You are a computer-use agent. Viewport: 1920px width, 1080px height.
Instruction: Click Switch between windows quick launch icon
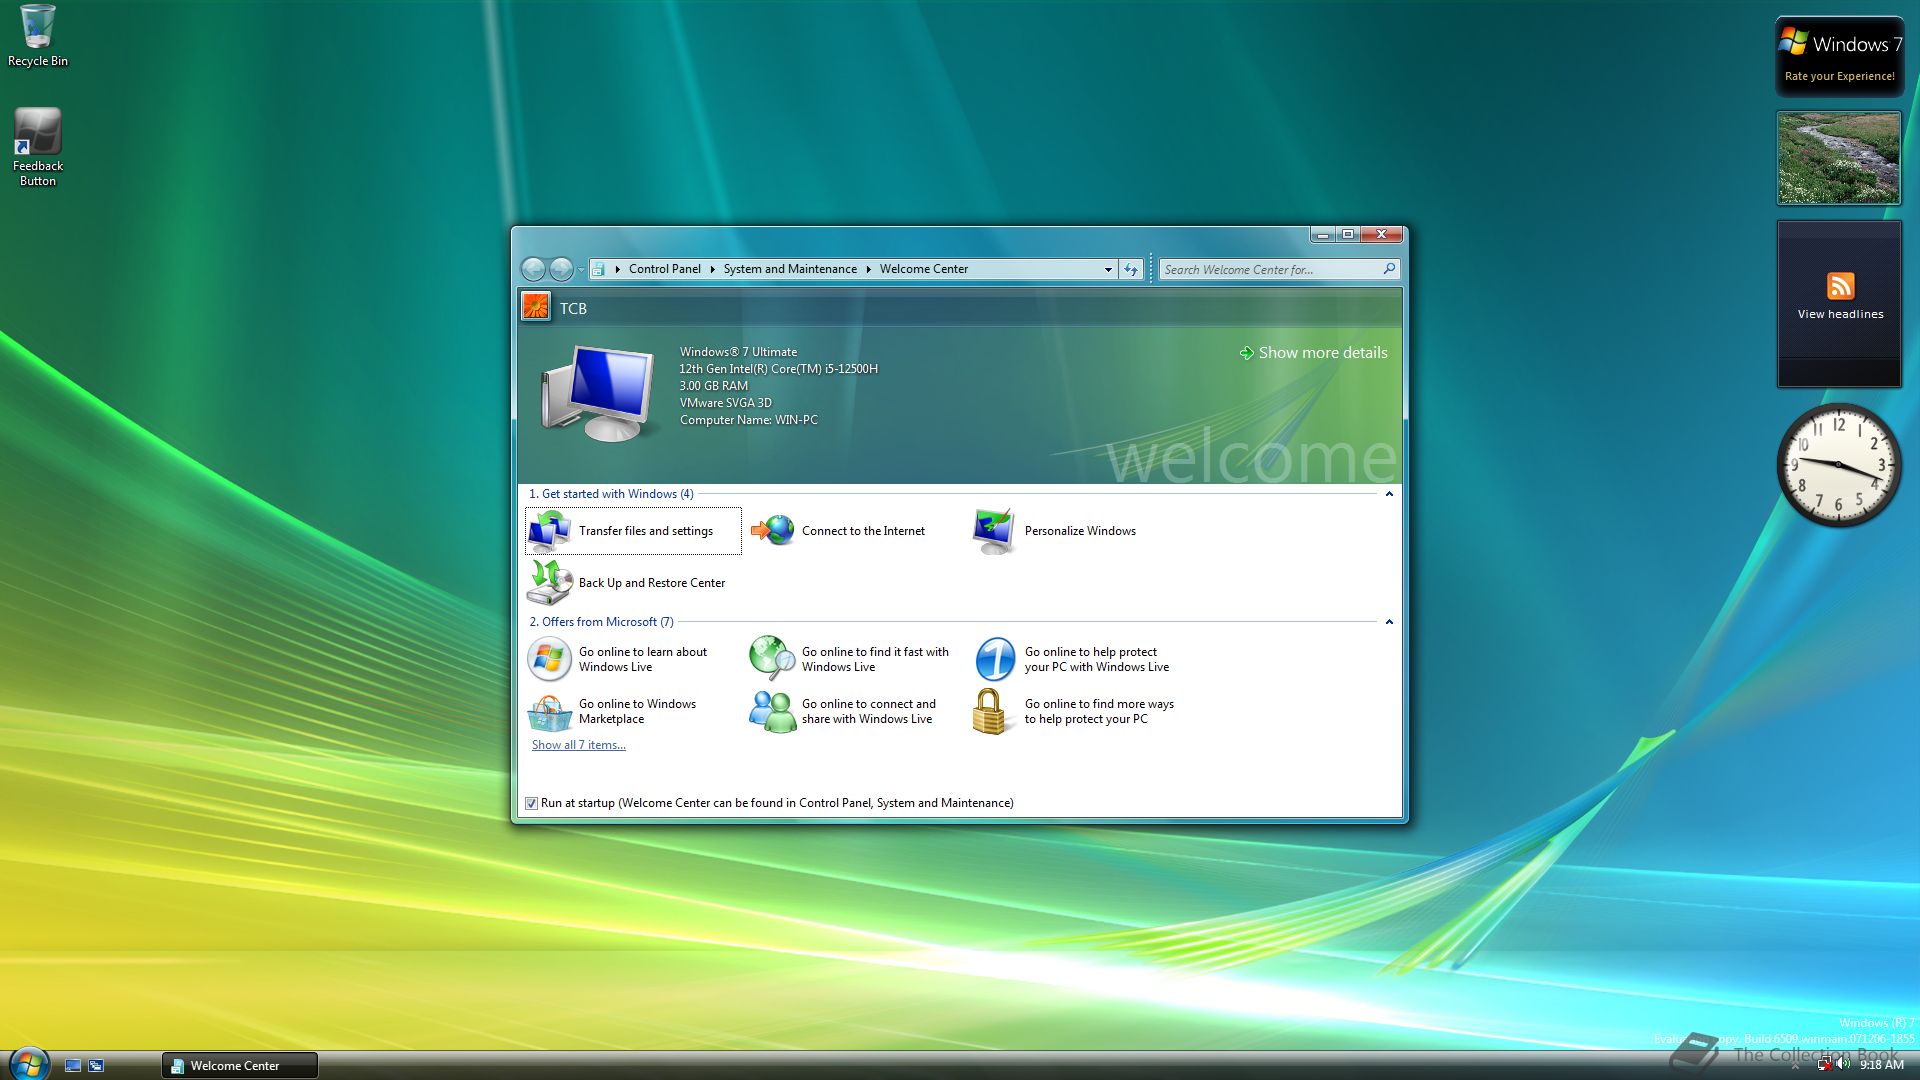(96, 1066)
